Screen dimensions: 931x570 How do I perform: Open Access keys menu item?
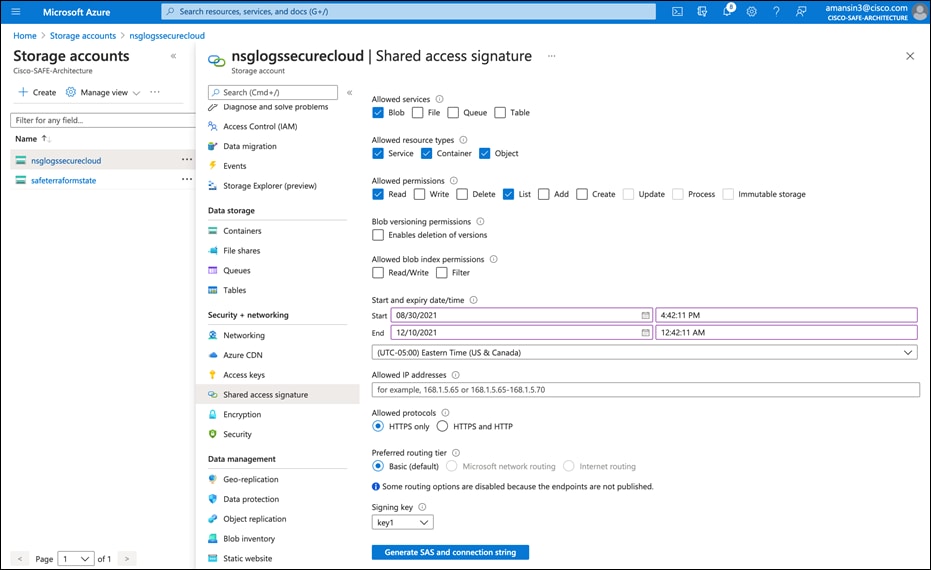point(243,375)
